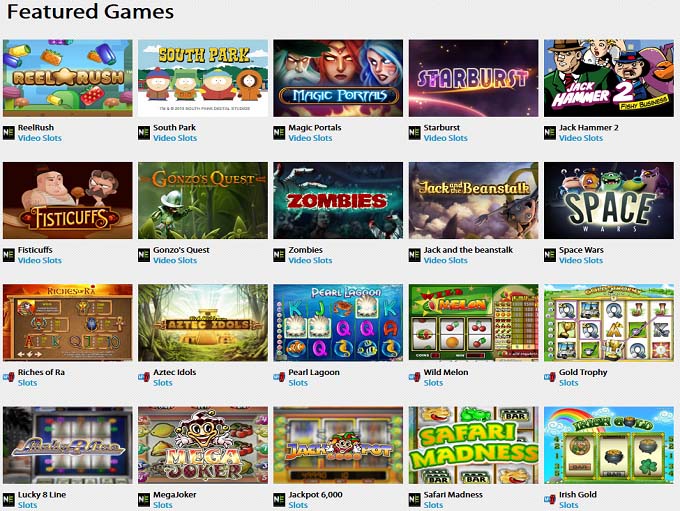Click the Slots link under Pearl Lagoon

tap(298, 383)
